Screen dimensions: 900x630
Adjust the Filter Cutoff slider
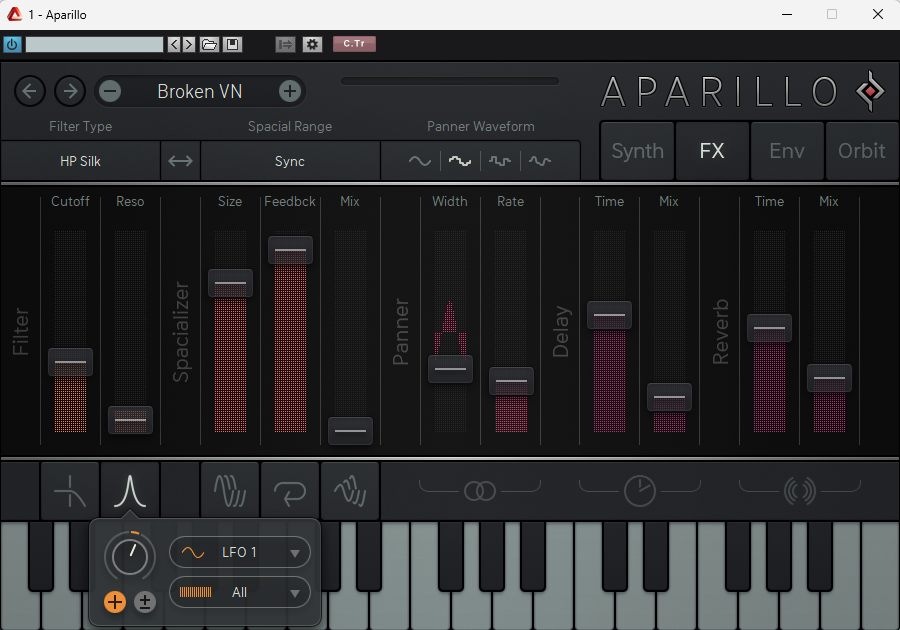[71, 362]
